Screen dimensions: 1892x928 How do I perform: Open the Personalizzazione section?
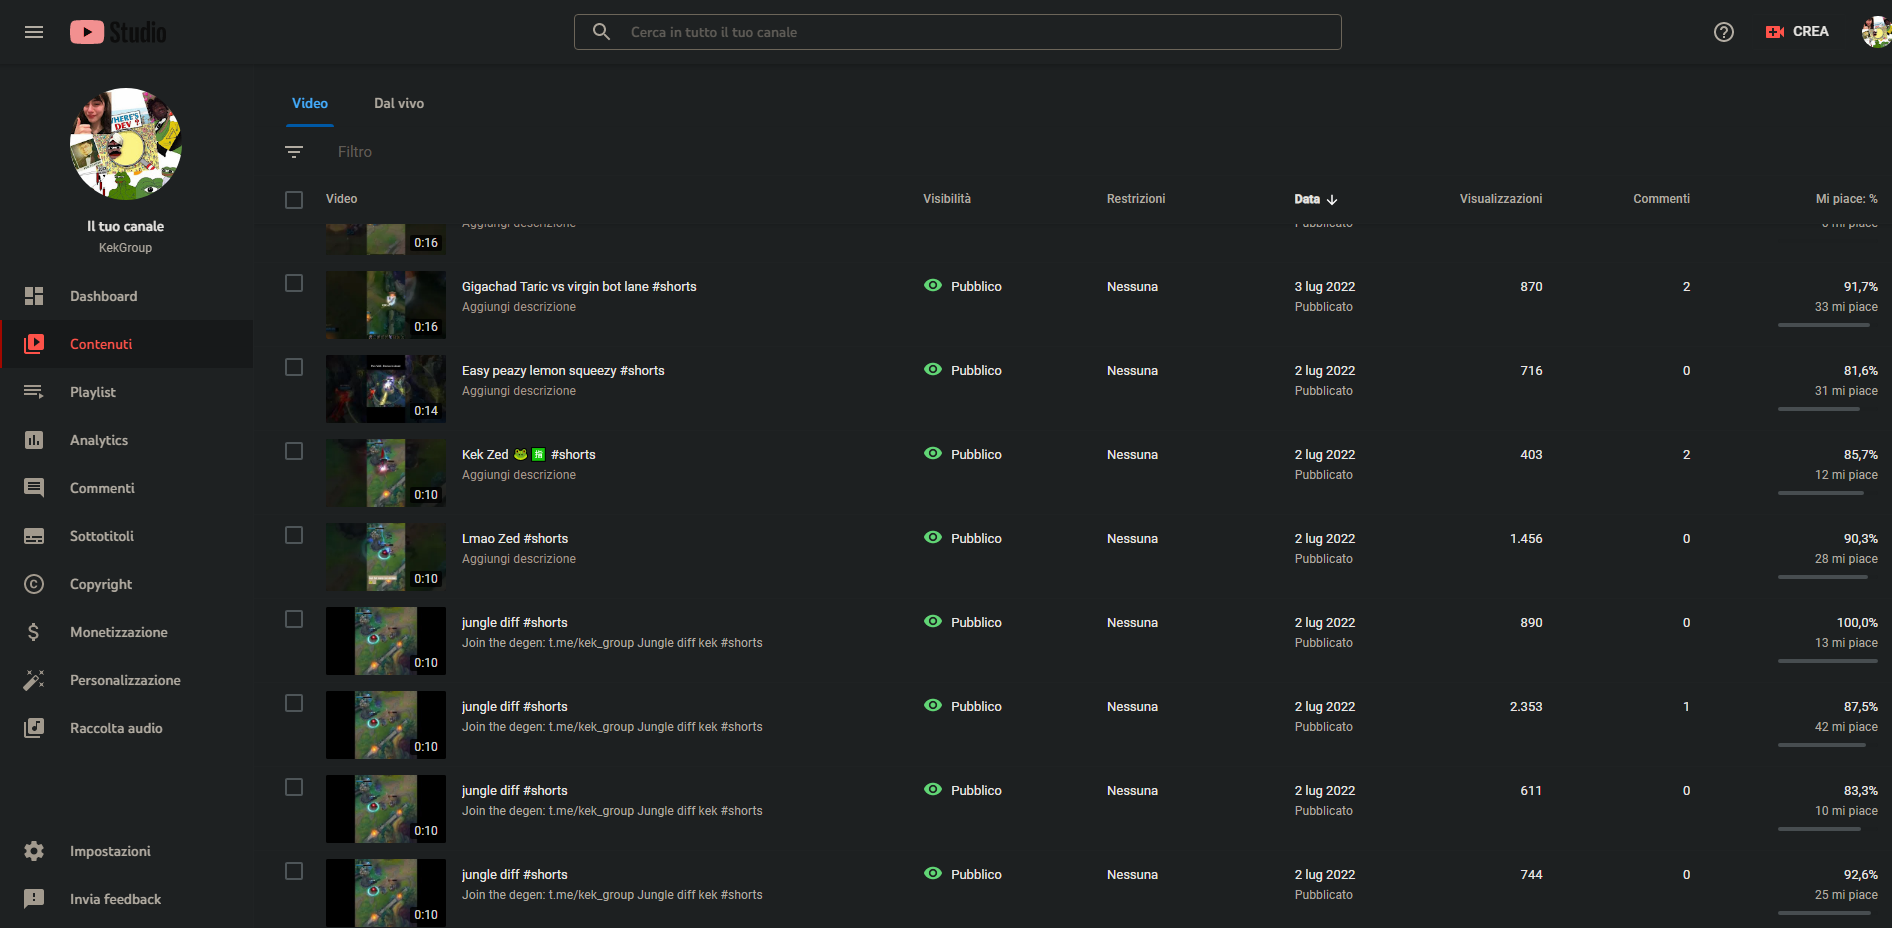(x=126, y=680)
